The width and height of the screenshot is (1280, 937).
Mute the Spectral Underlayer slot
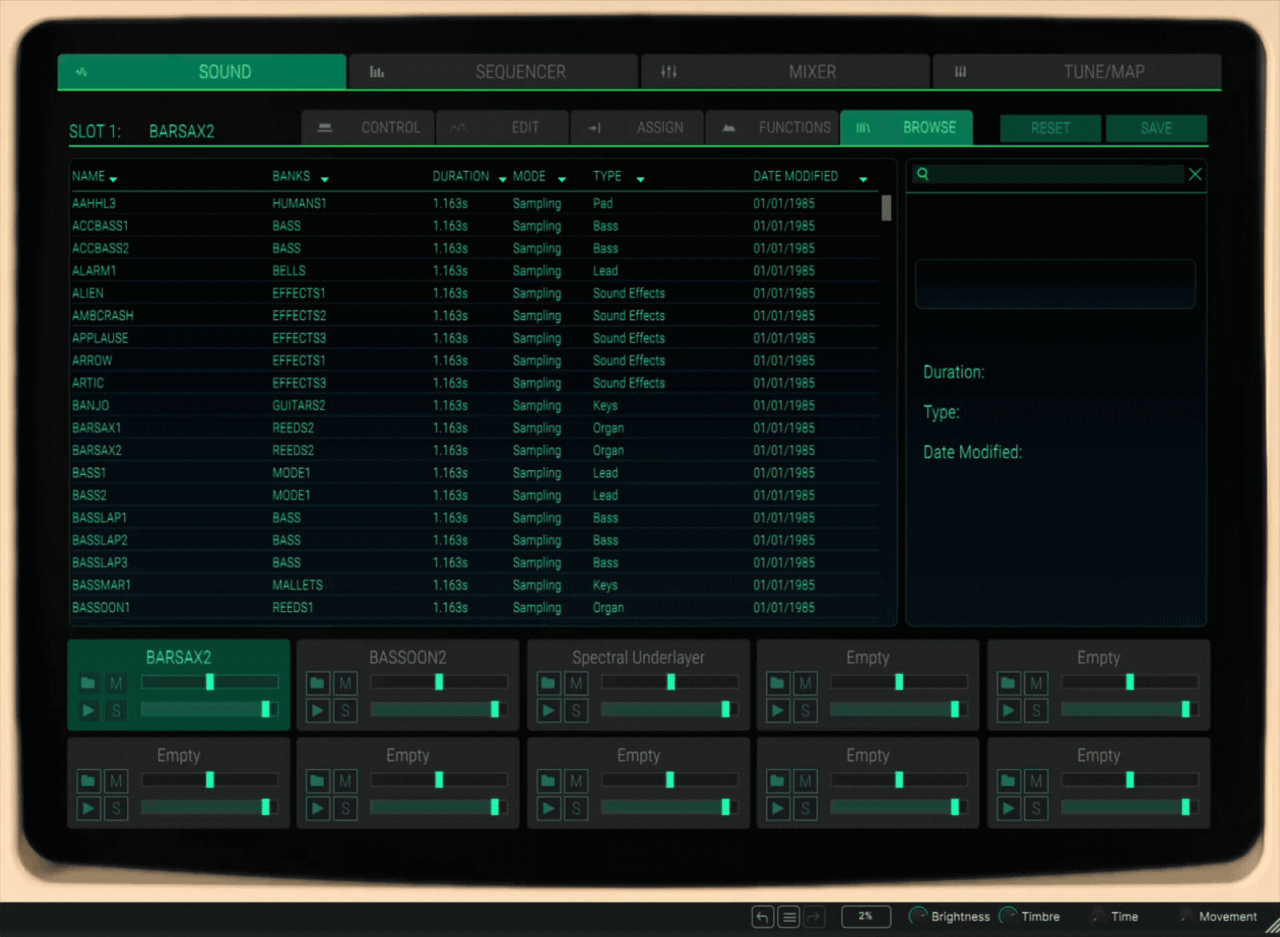(576, 683)
